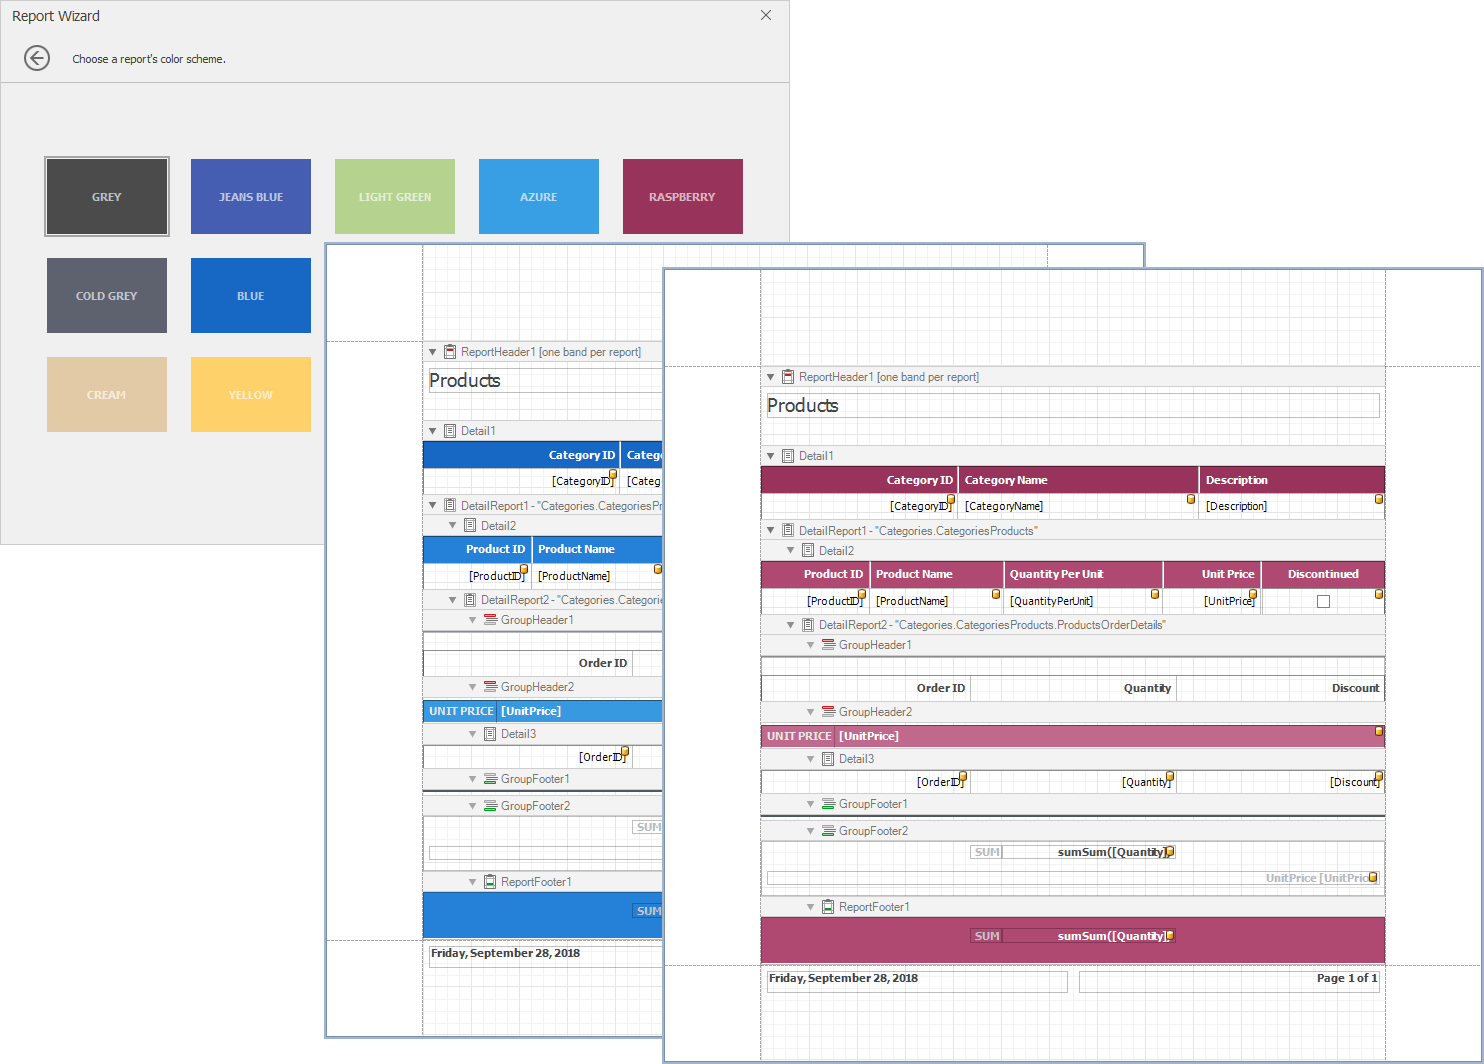Viewport: 1484px width, 1064px height.
Task: Click ReportFooter1 band icon in raspberry report
Action: coord(828,907)
